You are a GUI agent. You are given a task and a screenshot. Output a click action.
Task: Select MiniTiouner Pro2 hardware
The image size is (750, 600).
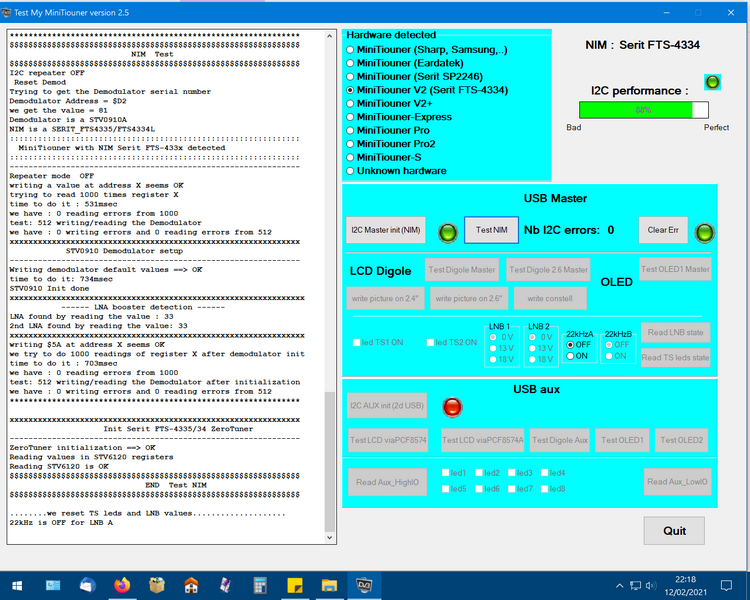click(x=391, y=144)
